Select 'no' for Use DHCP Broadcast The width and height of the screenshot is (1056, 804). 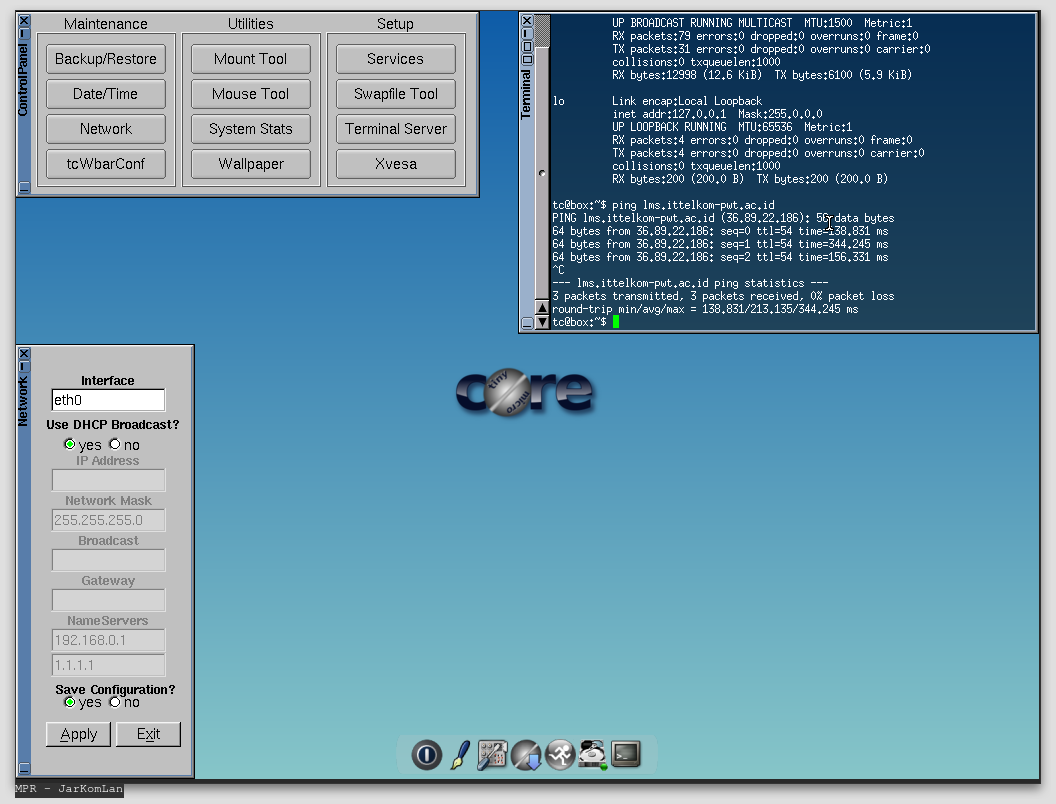pyautogui.click(x=115, y=444)
